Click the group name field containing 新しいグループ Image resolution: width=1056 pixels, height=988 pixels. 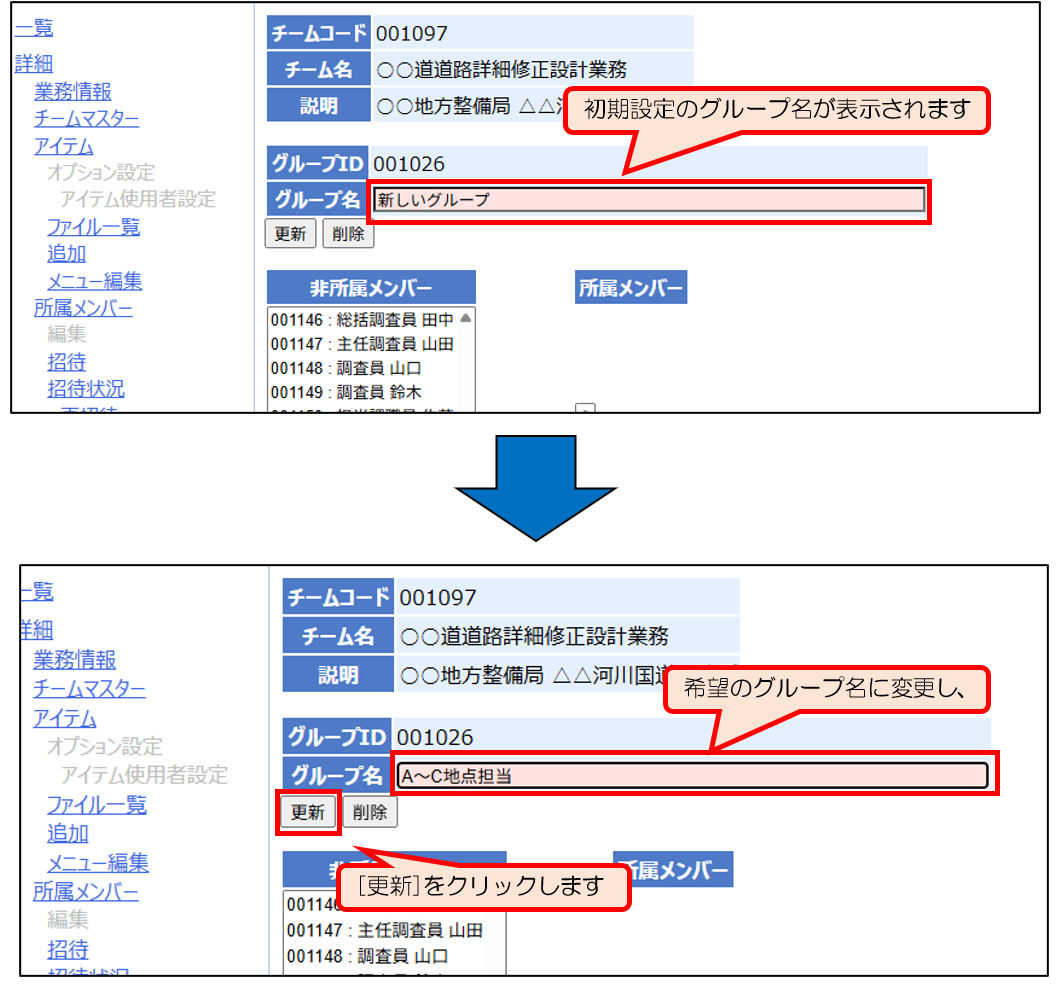click(x=648, y=200)
